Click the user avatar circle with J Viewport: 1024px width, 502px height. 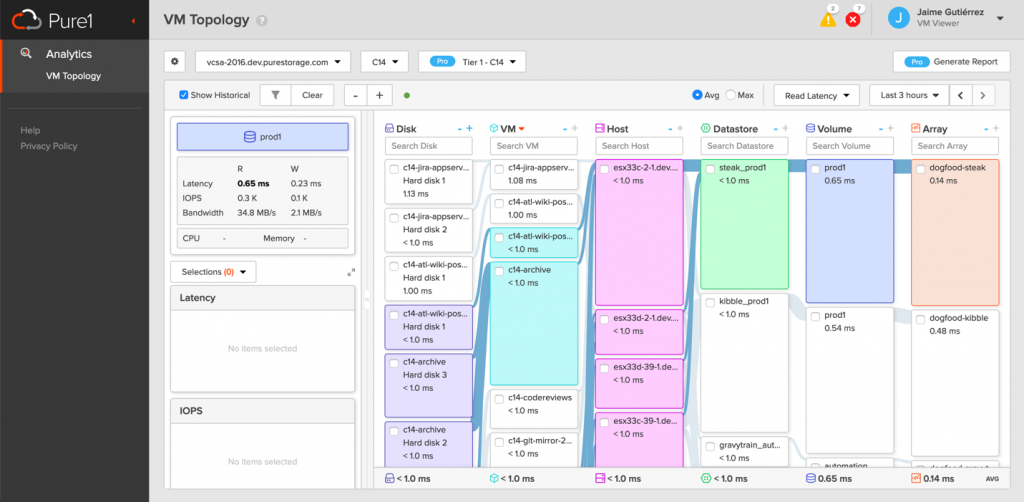(899, 18)
